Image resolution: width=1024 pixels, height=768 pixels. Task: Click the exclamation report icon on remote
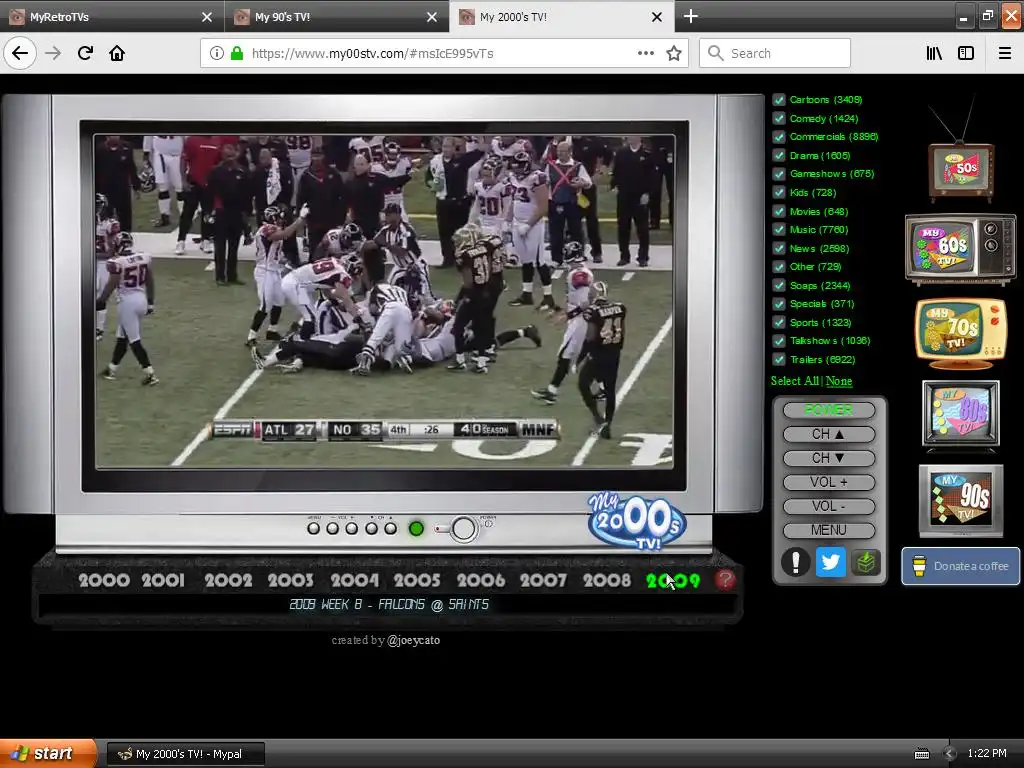795,562
